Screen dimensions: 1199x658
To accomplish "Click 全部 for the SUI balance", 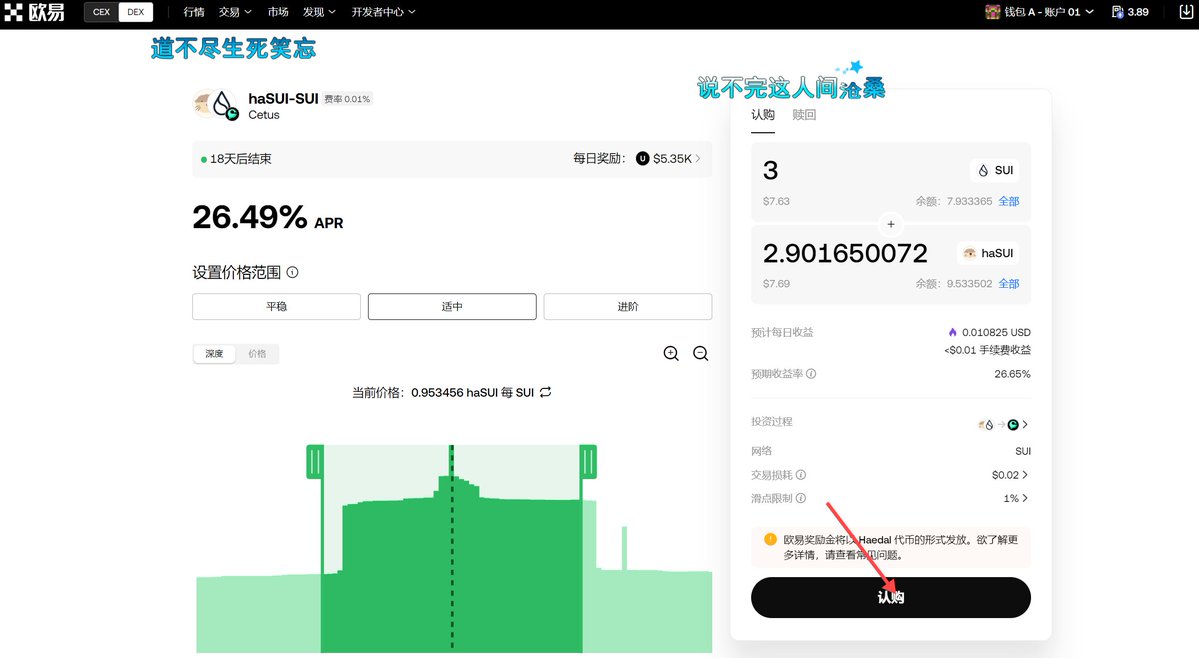I will [1009, 201].
